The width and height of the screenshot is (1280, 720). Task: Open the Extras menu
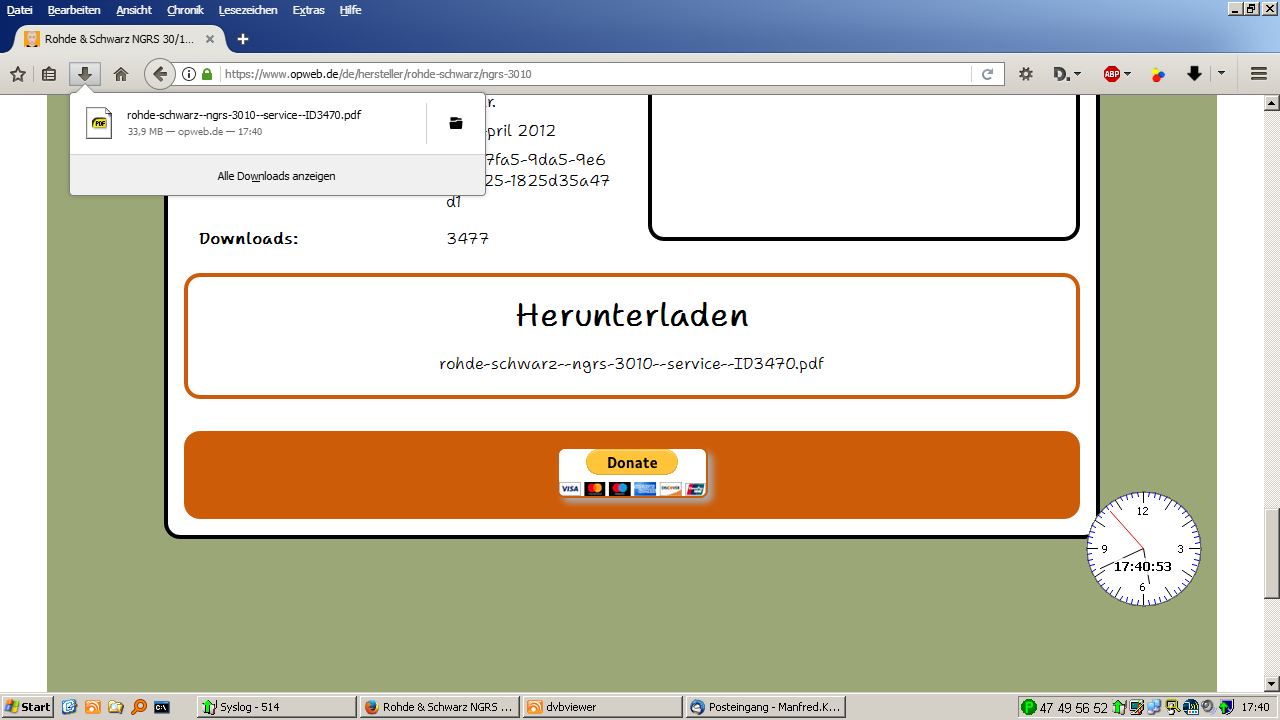click(x=309, y=10)
